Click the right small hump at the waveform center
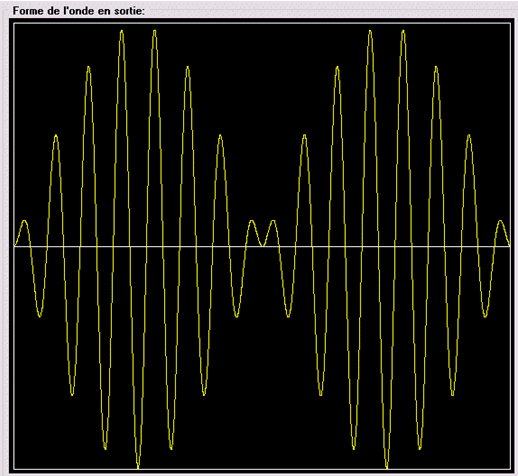This screenshot has height=476, width=518. point(273,221)
